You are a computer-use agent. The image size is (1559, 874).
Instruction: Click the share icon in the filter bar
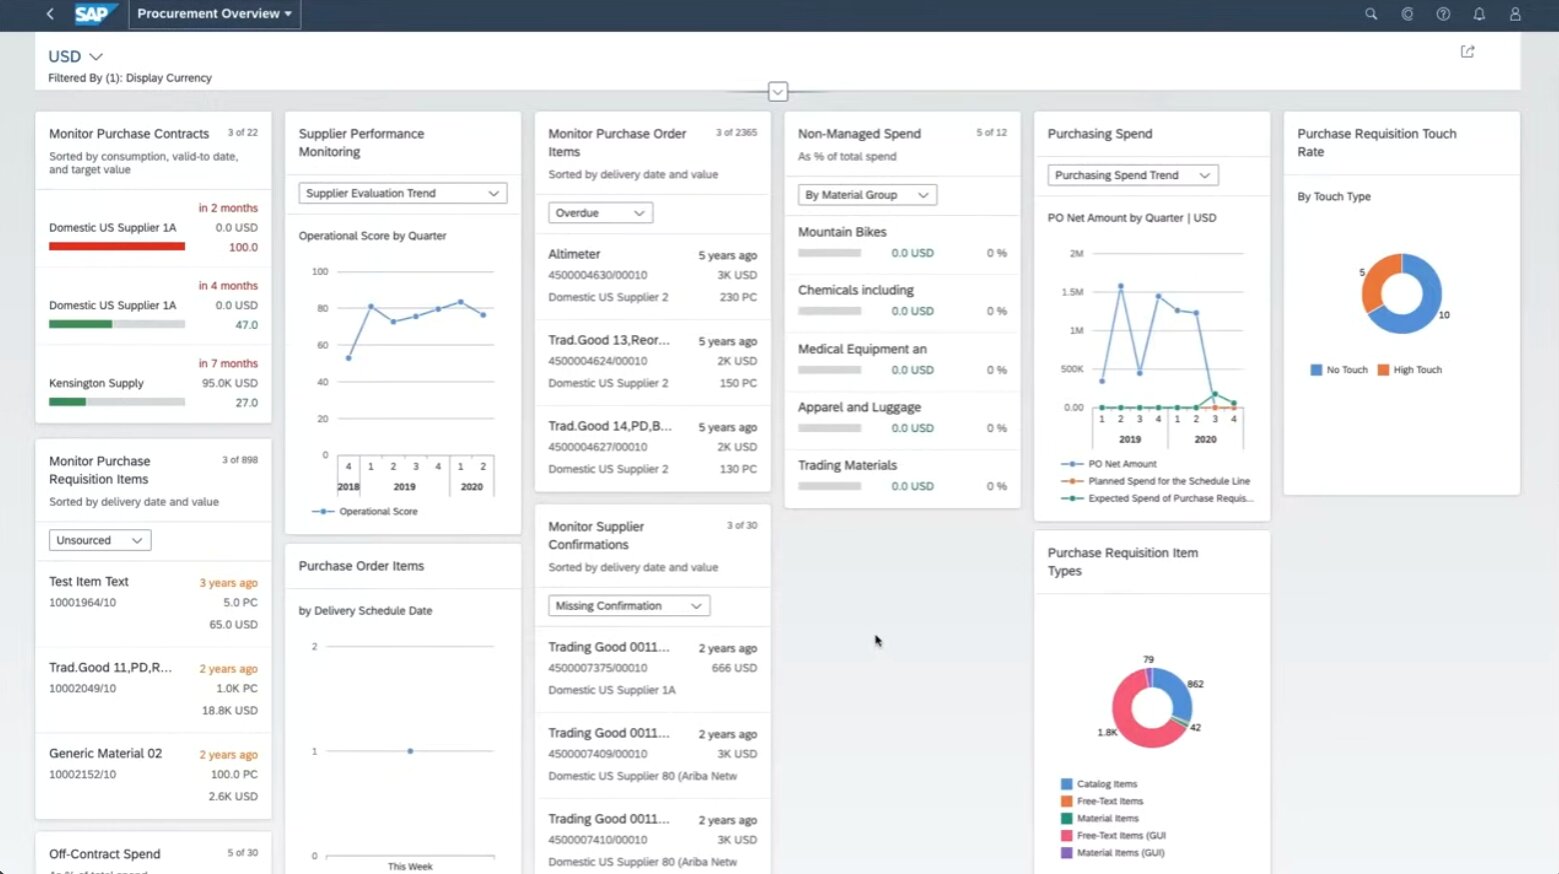[x=1467, y=52]
